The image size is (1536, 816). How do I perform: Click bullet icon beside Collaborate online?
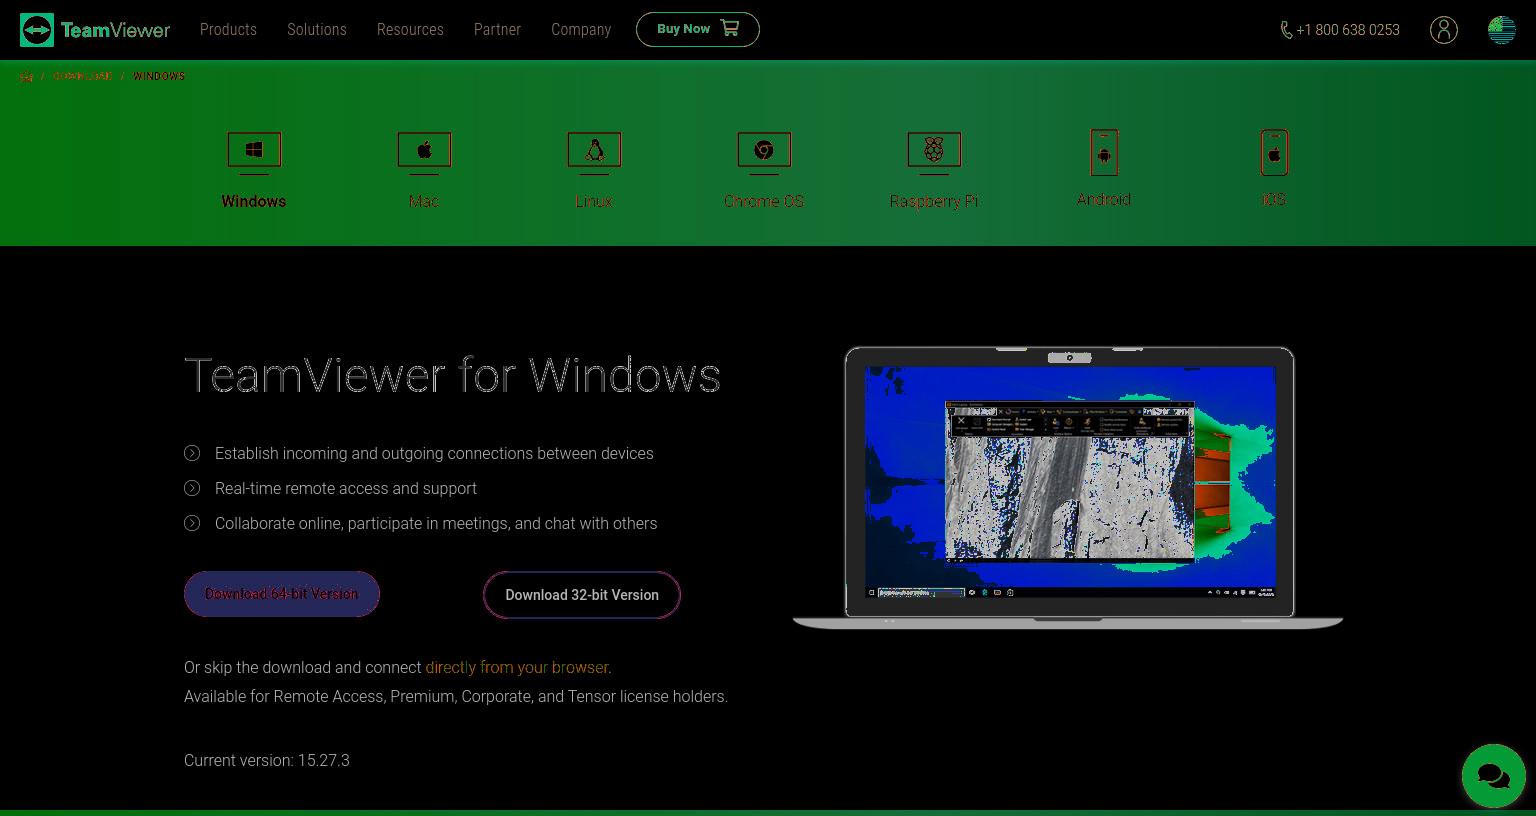tap(192, 523)
